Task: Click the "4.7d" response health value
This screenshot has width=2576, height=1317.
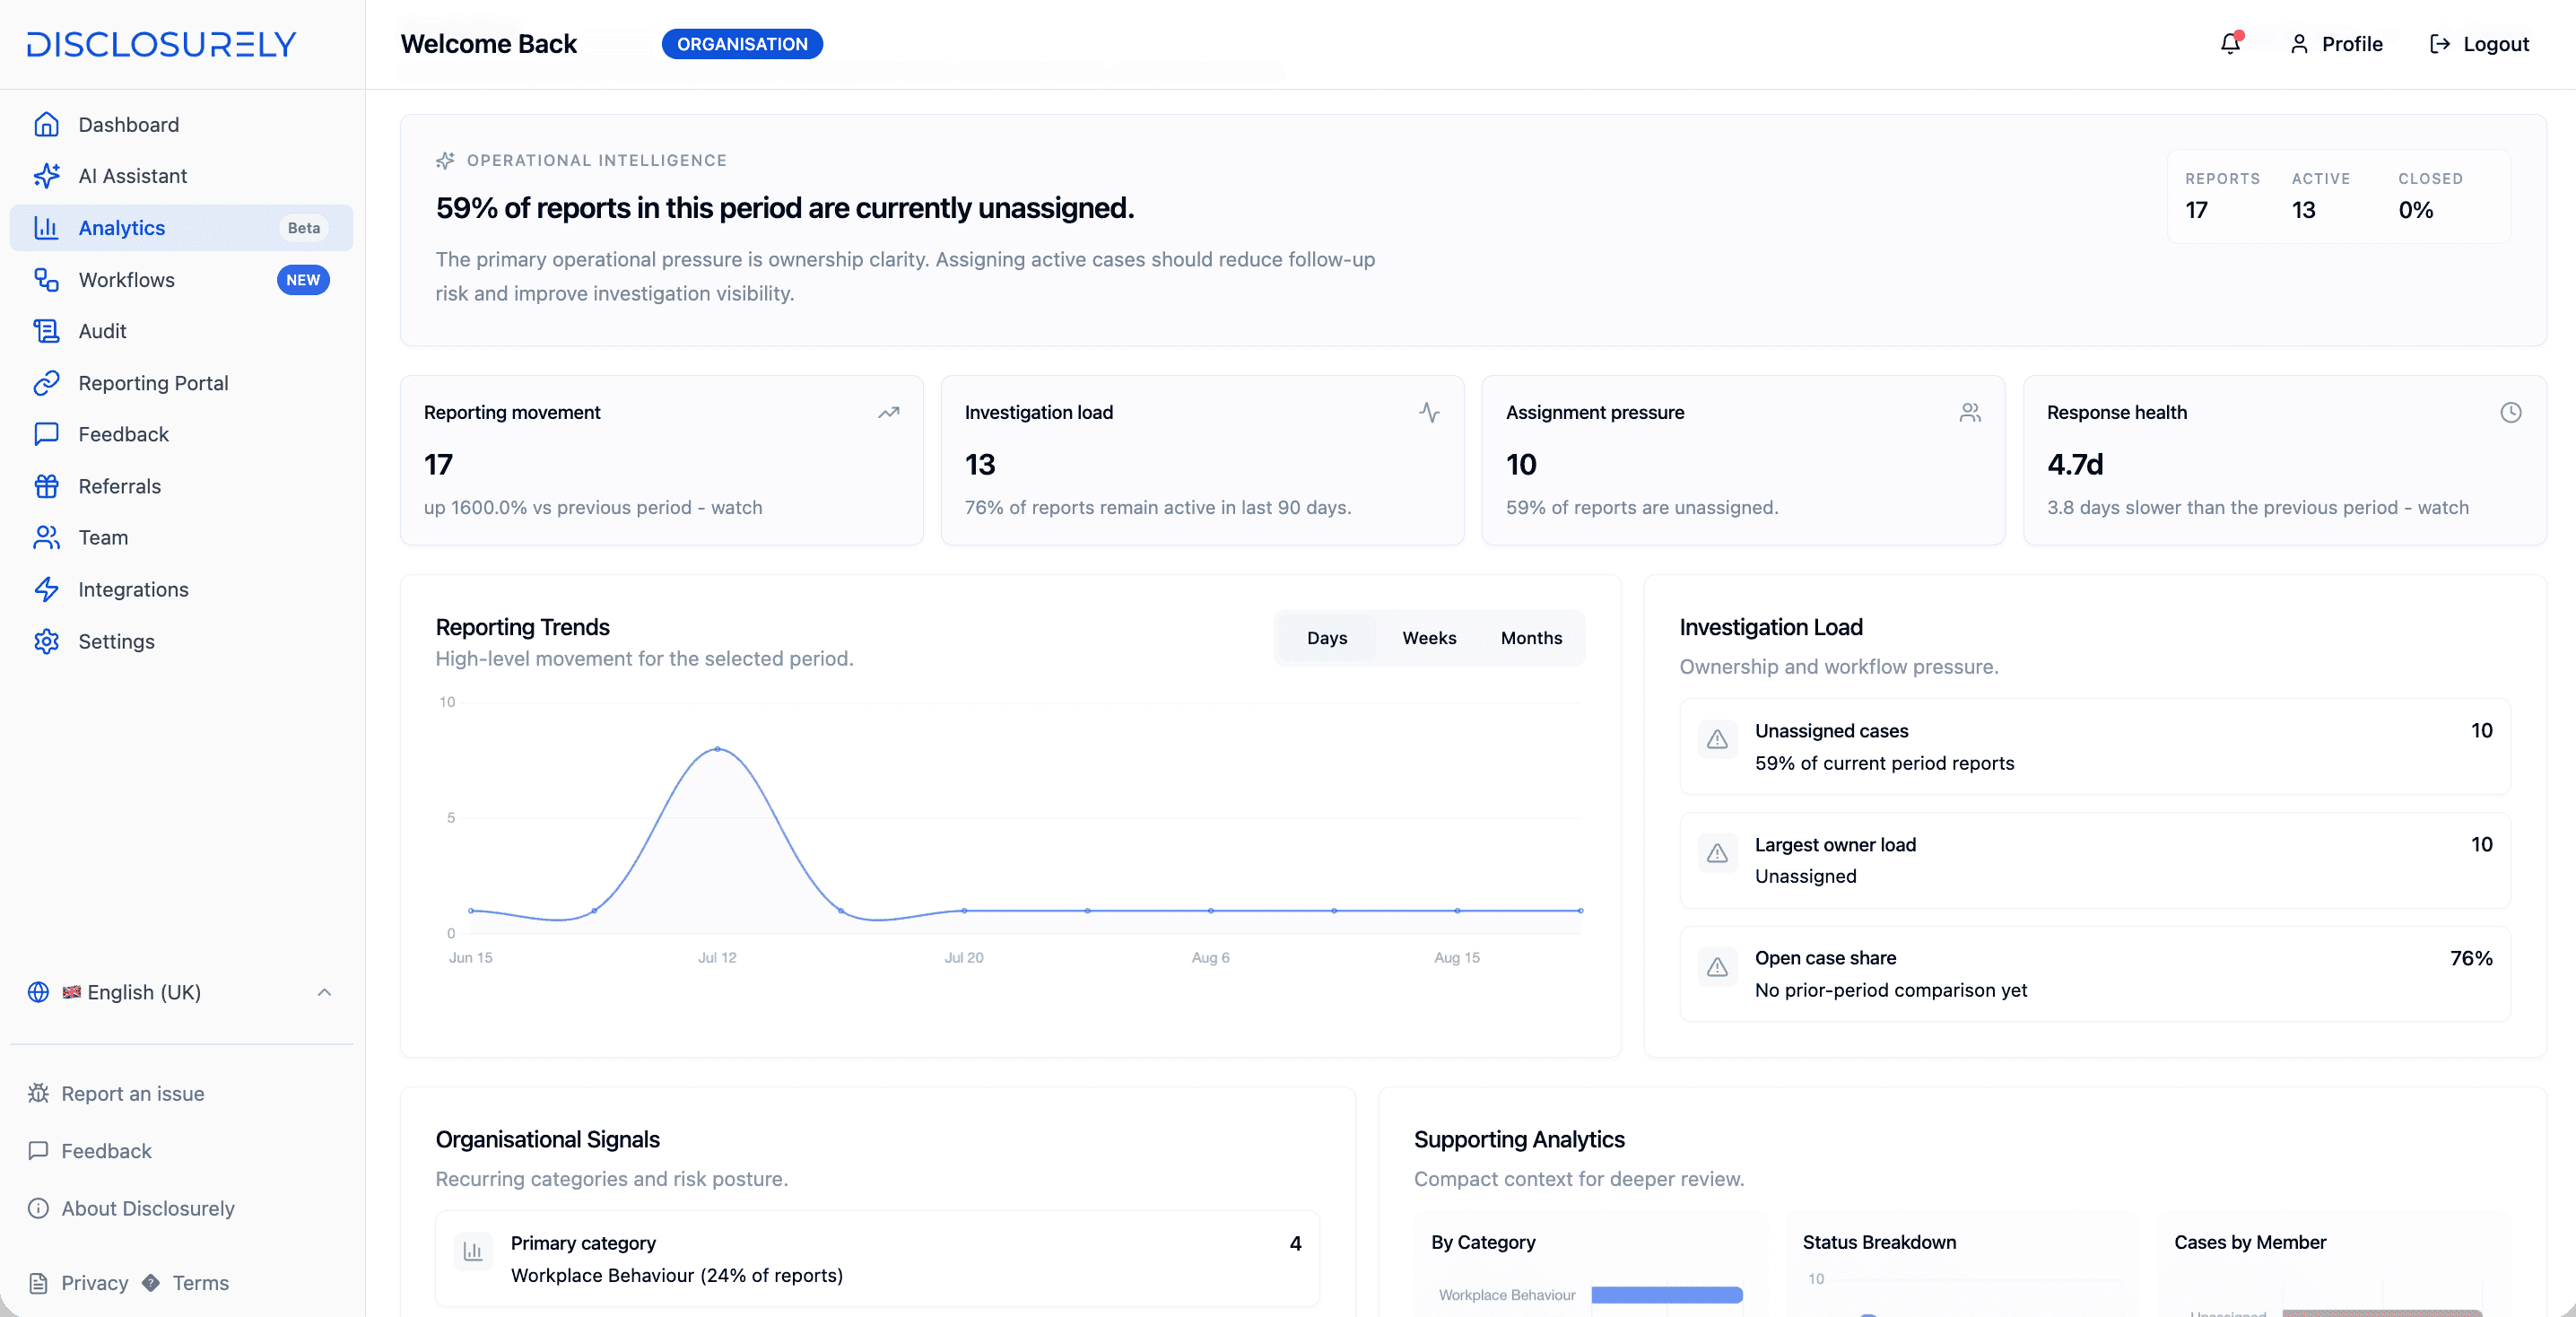Action: pos(2075,464)
